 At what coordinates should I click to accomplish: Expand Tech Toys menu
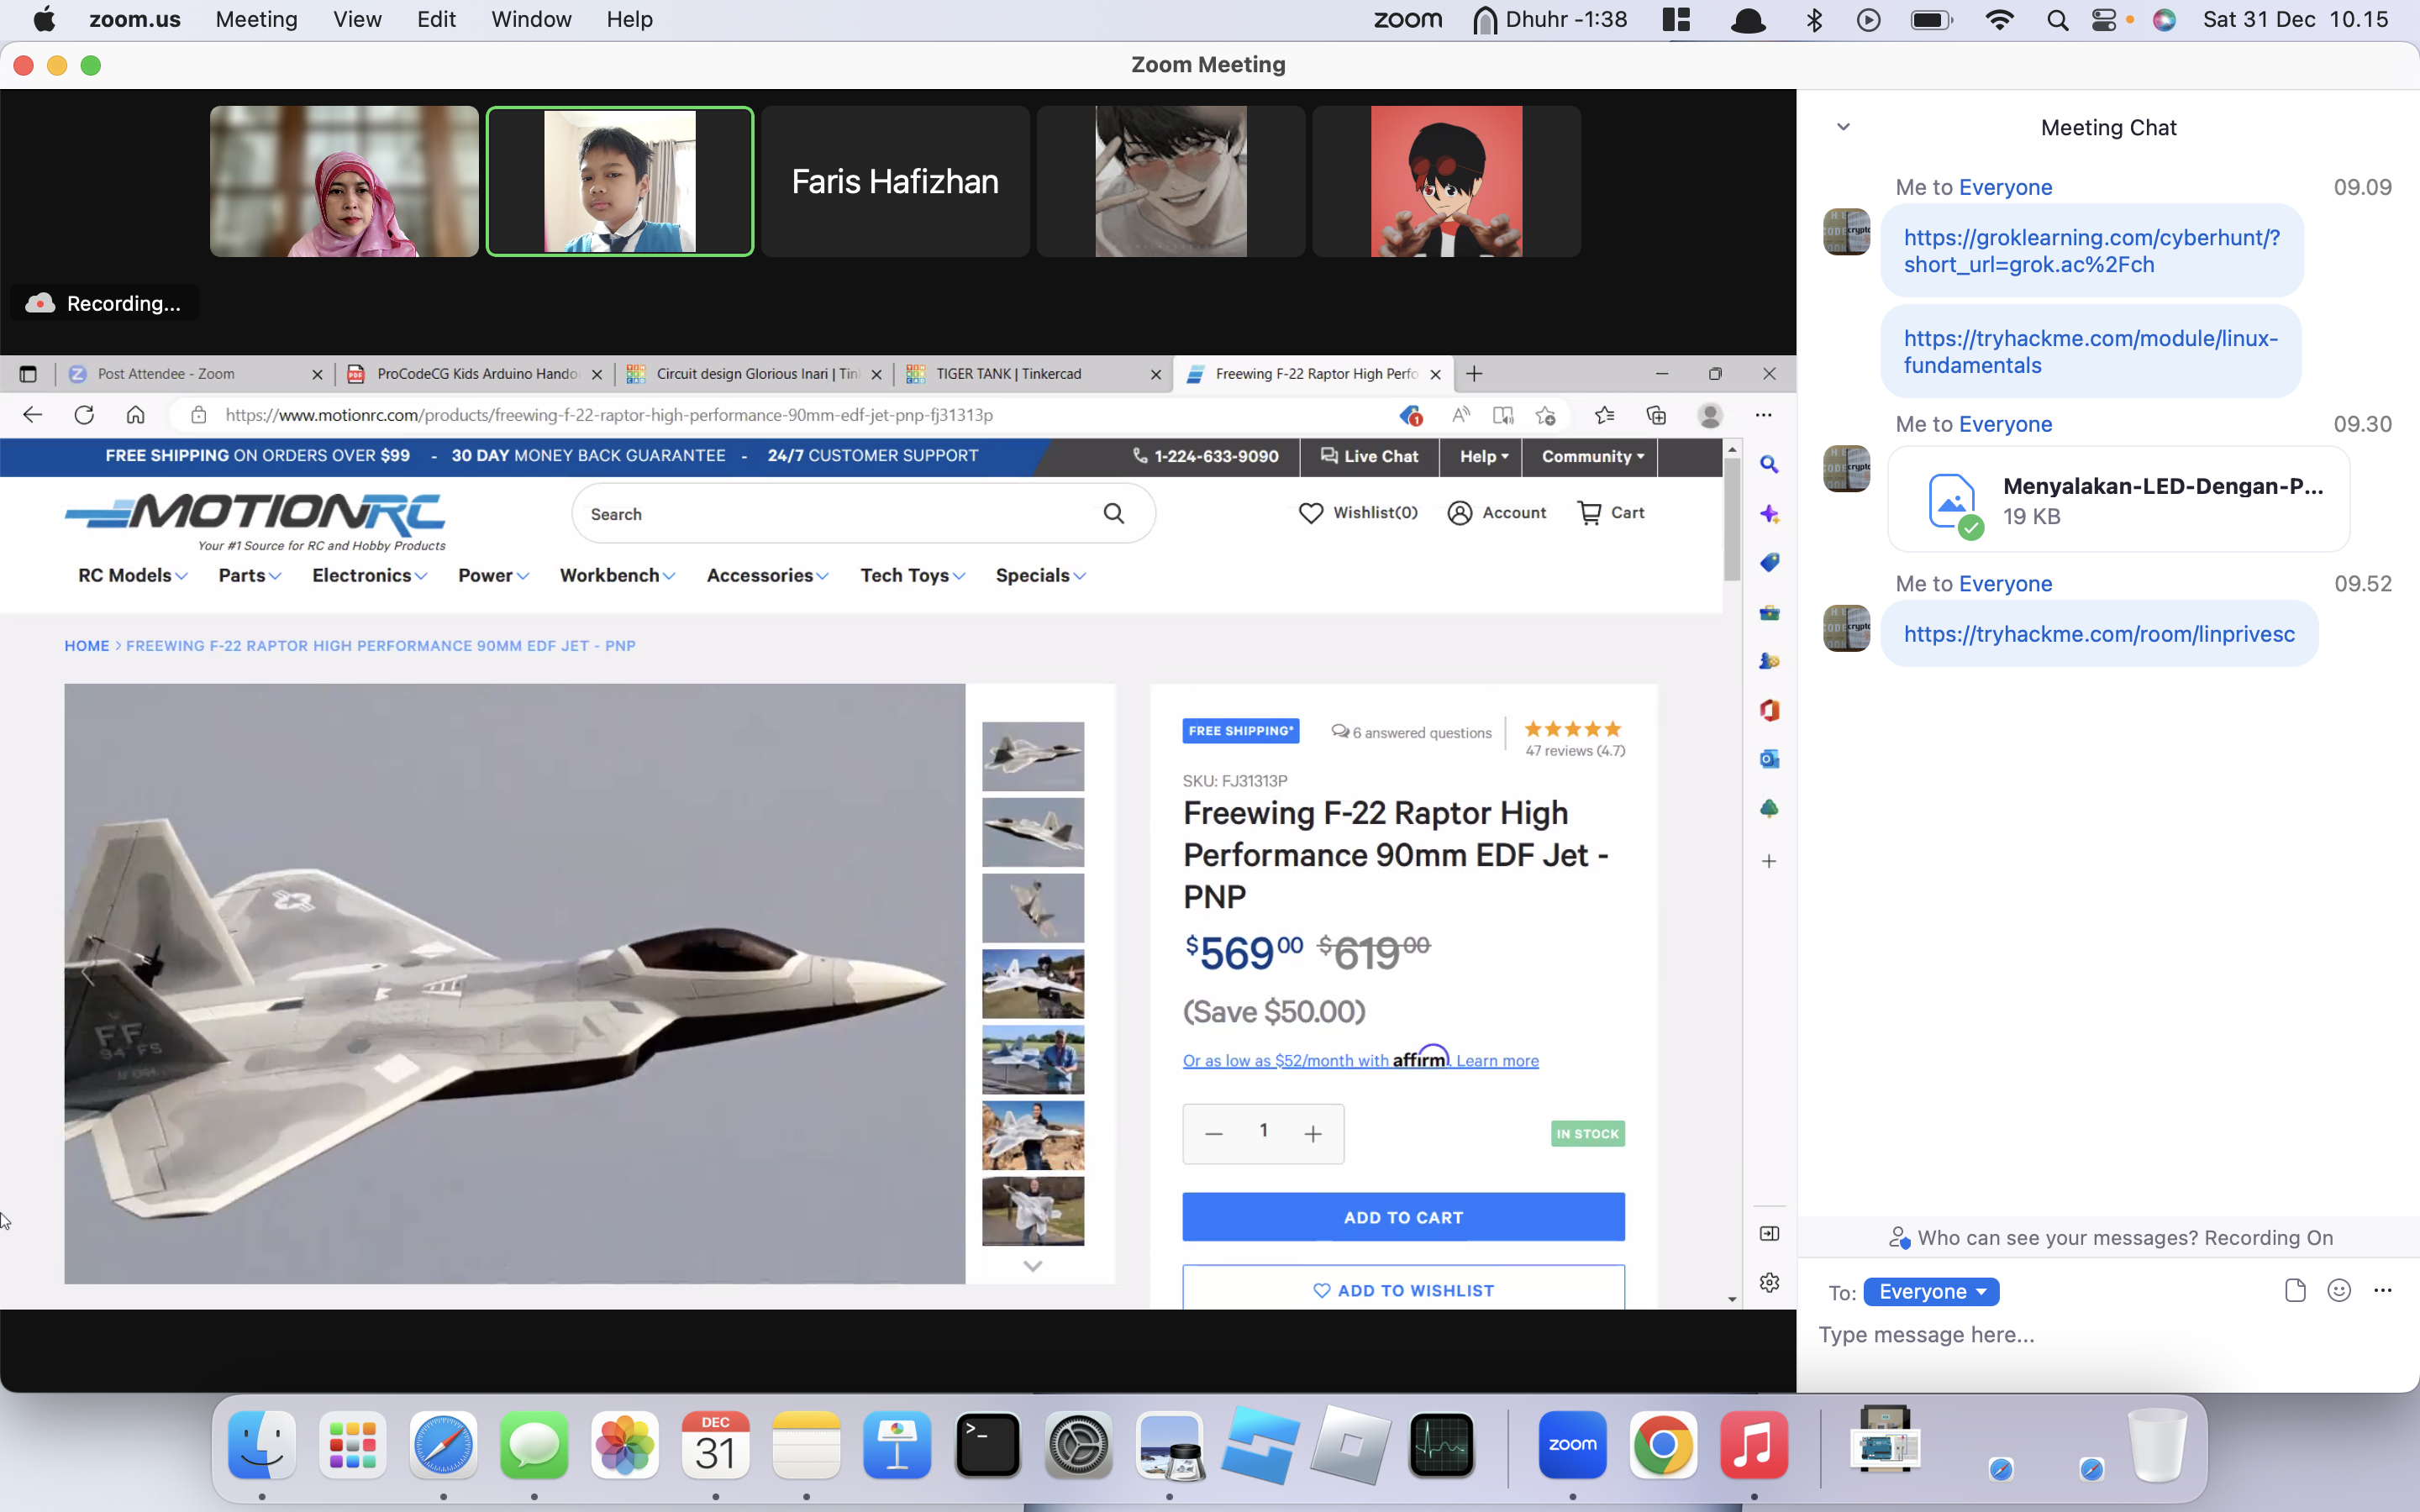tap(912, 575)
